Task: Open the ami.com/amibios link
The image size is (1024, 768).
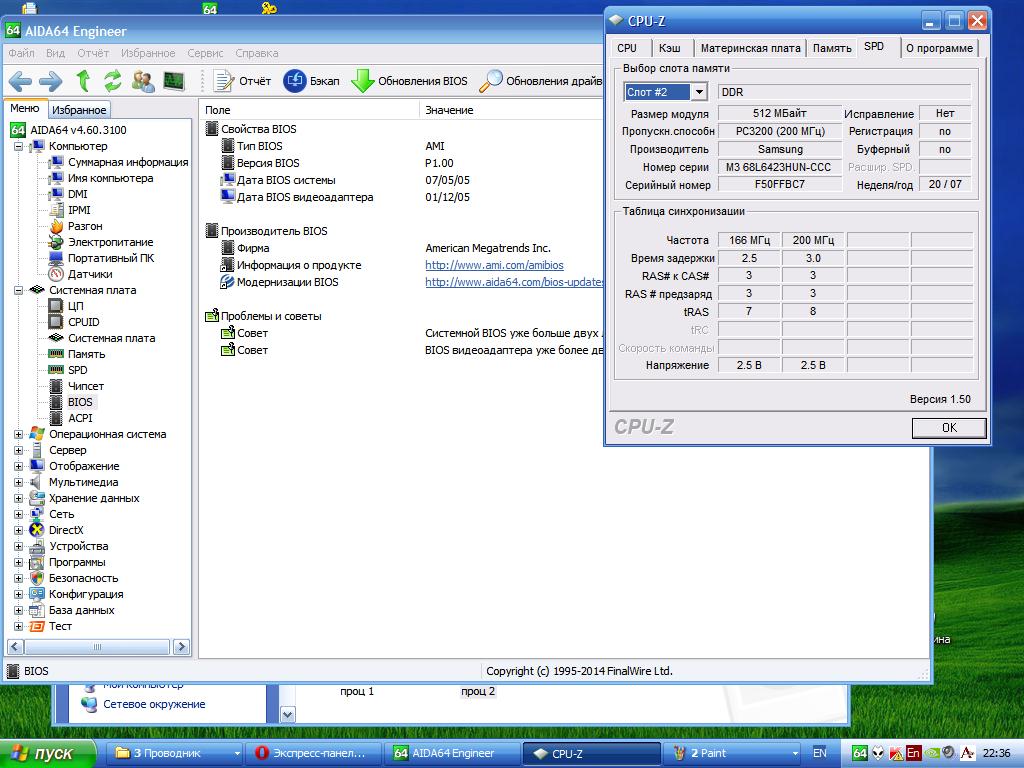Action: (494, 265)
